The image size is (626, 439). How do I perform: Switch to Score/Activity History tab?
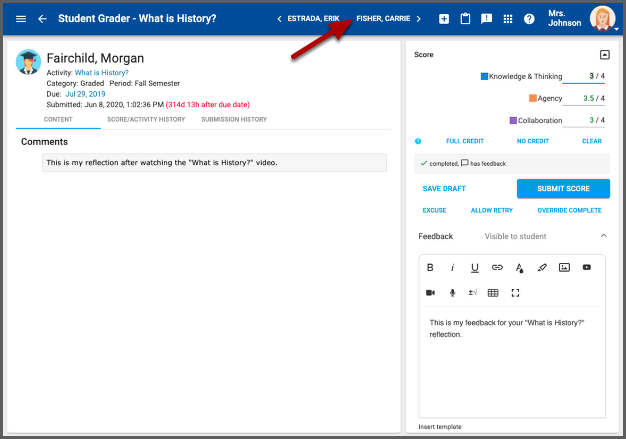point(145,119)
